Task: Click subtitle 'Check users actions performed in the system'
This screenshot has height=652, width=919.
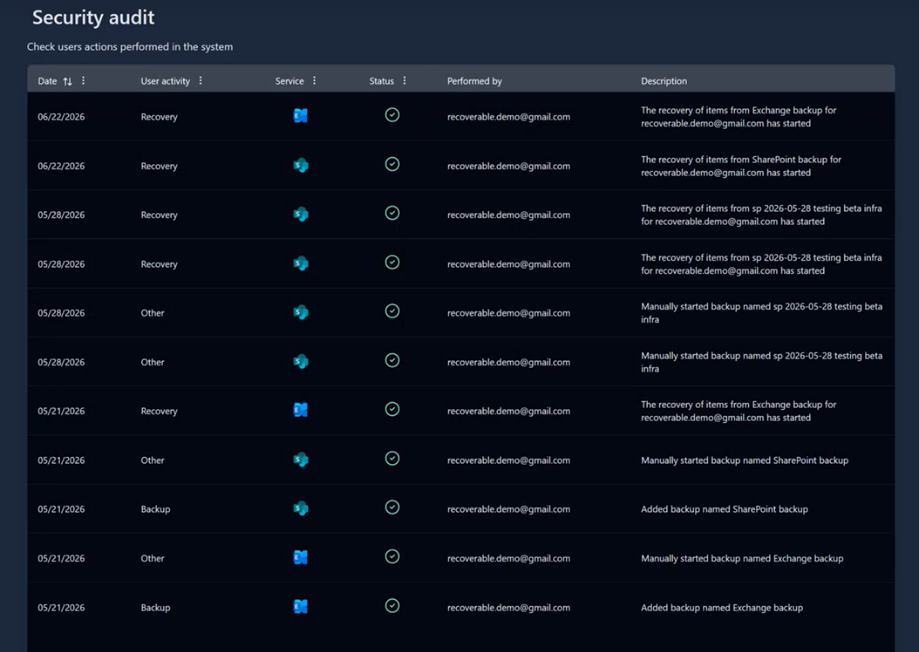Action: (x=130, y=46)
